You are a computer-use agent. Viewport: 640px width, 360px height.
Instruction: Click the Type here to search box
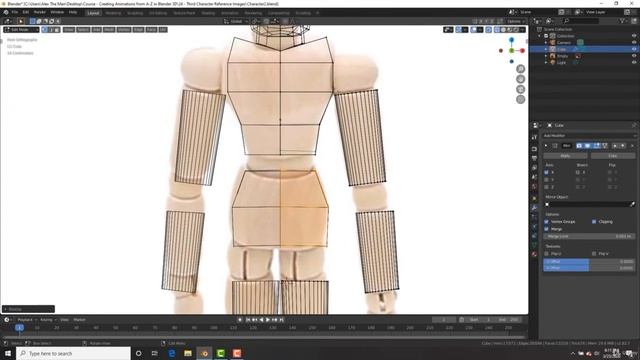[x=73, y=353]
